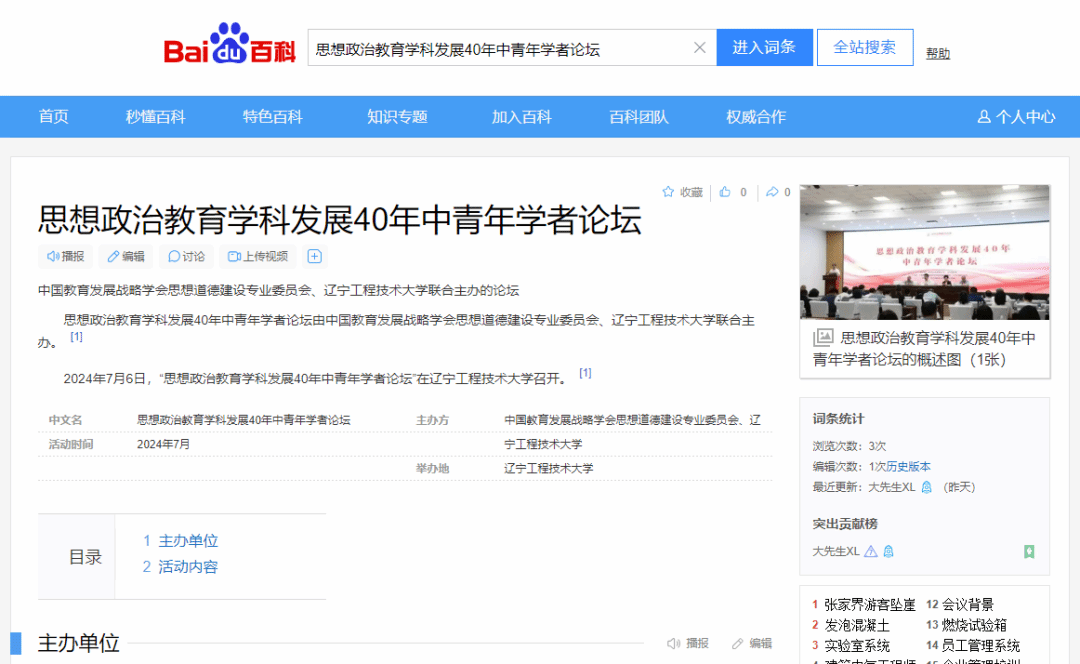Click 全站搜索 button
Image resolution: width=1080 pixels, height=664 pixels.
(x=865, y=48)
